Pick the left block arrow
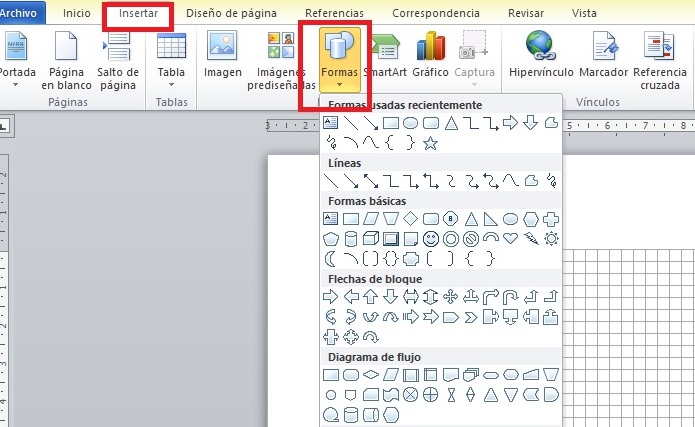This screenshot has width=695, height=427. [351, 297]
